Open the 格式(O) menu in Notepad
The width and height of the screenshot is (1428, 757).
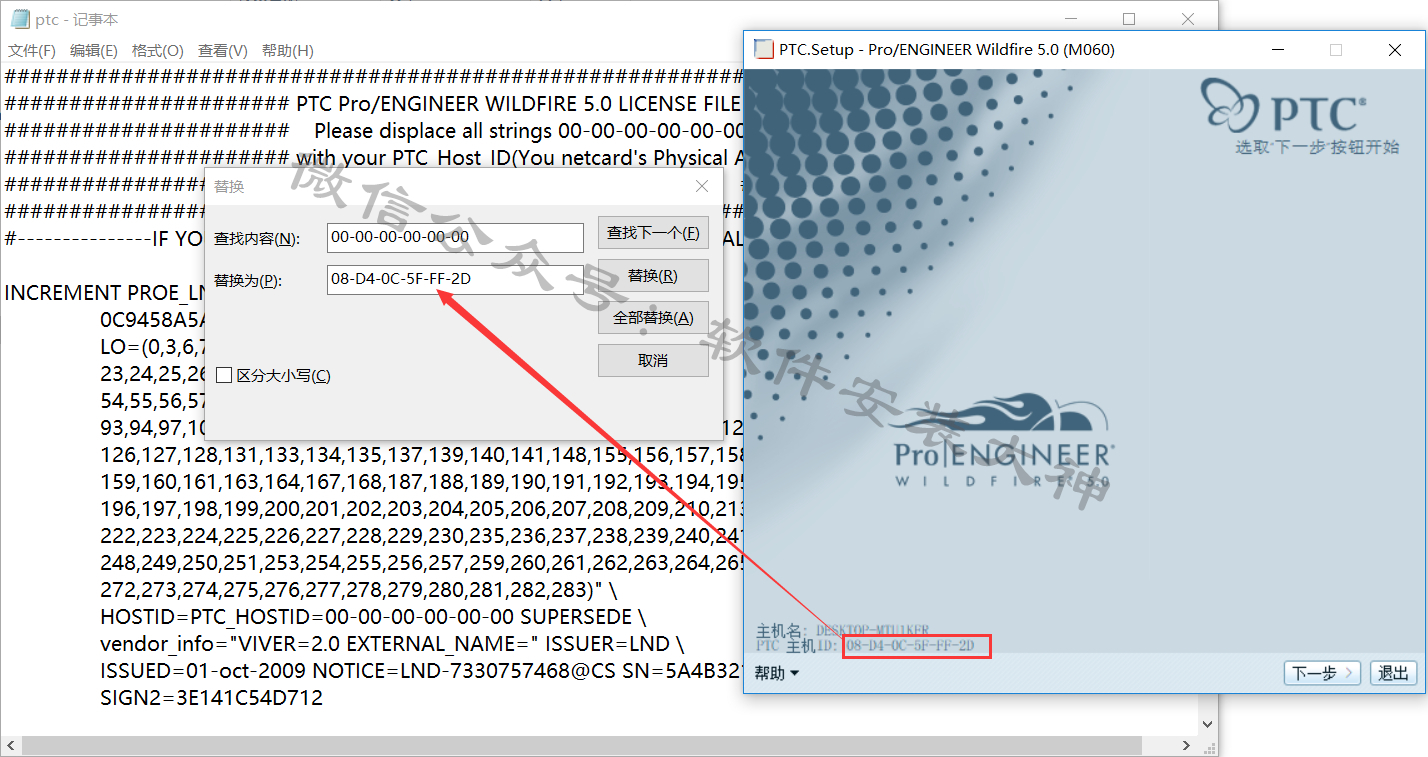click(158, 50)
